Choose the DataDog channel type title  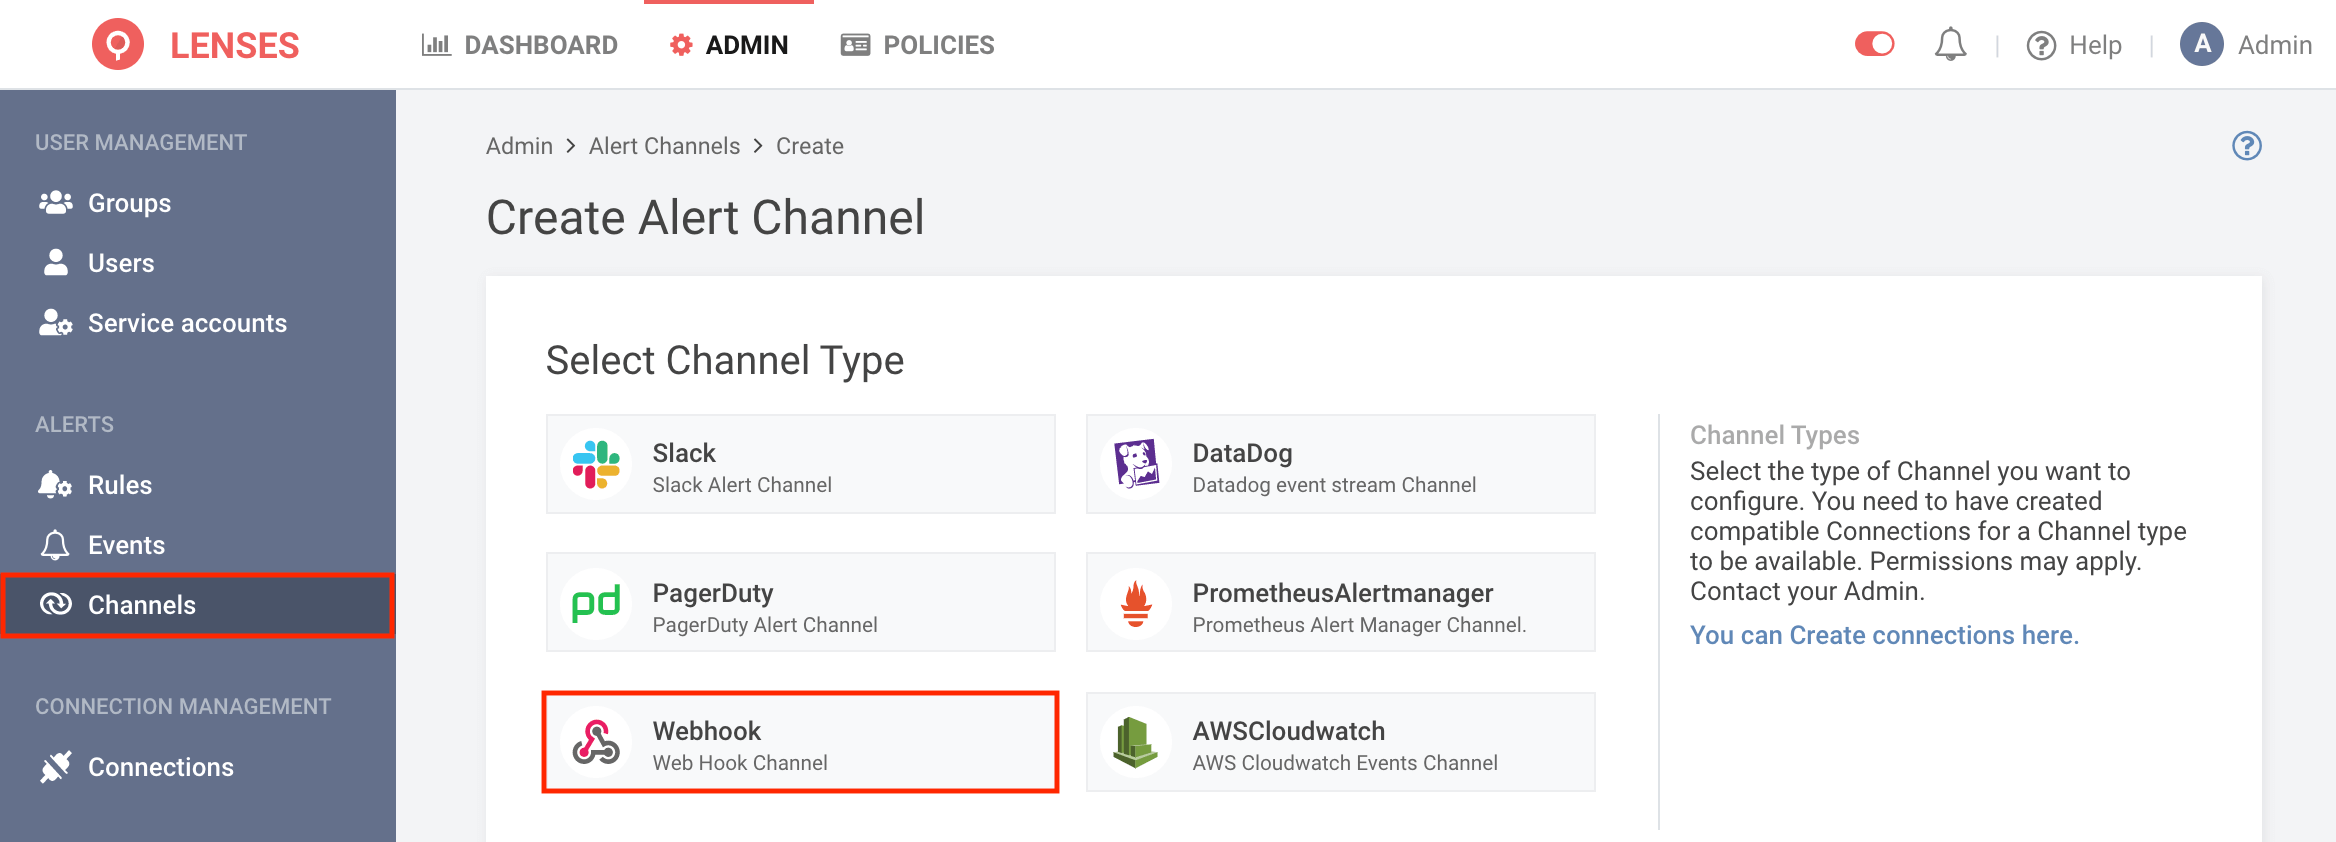pyautogui.click(x=1242, y=453)
